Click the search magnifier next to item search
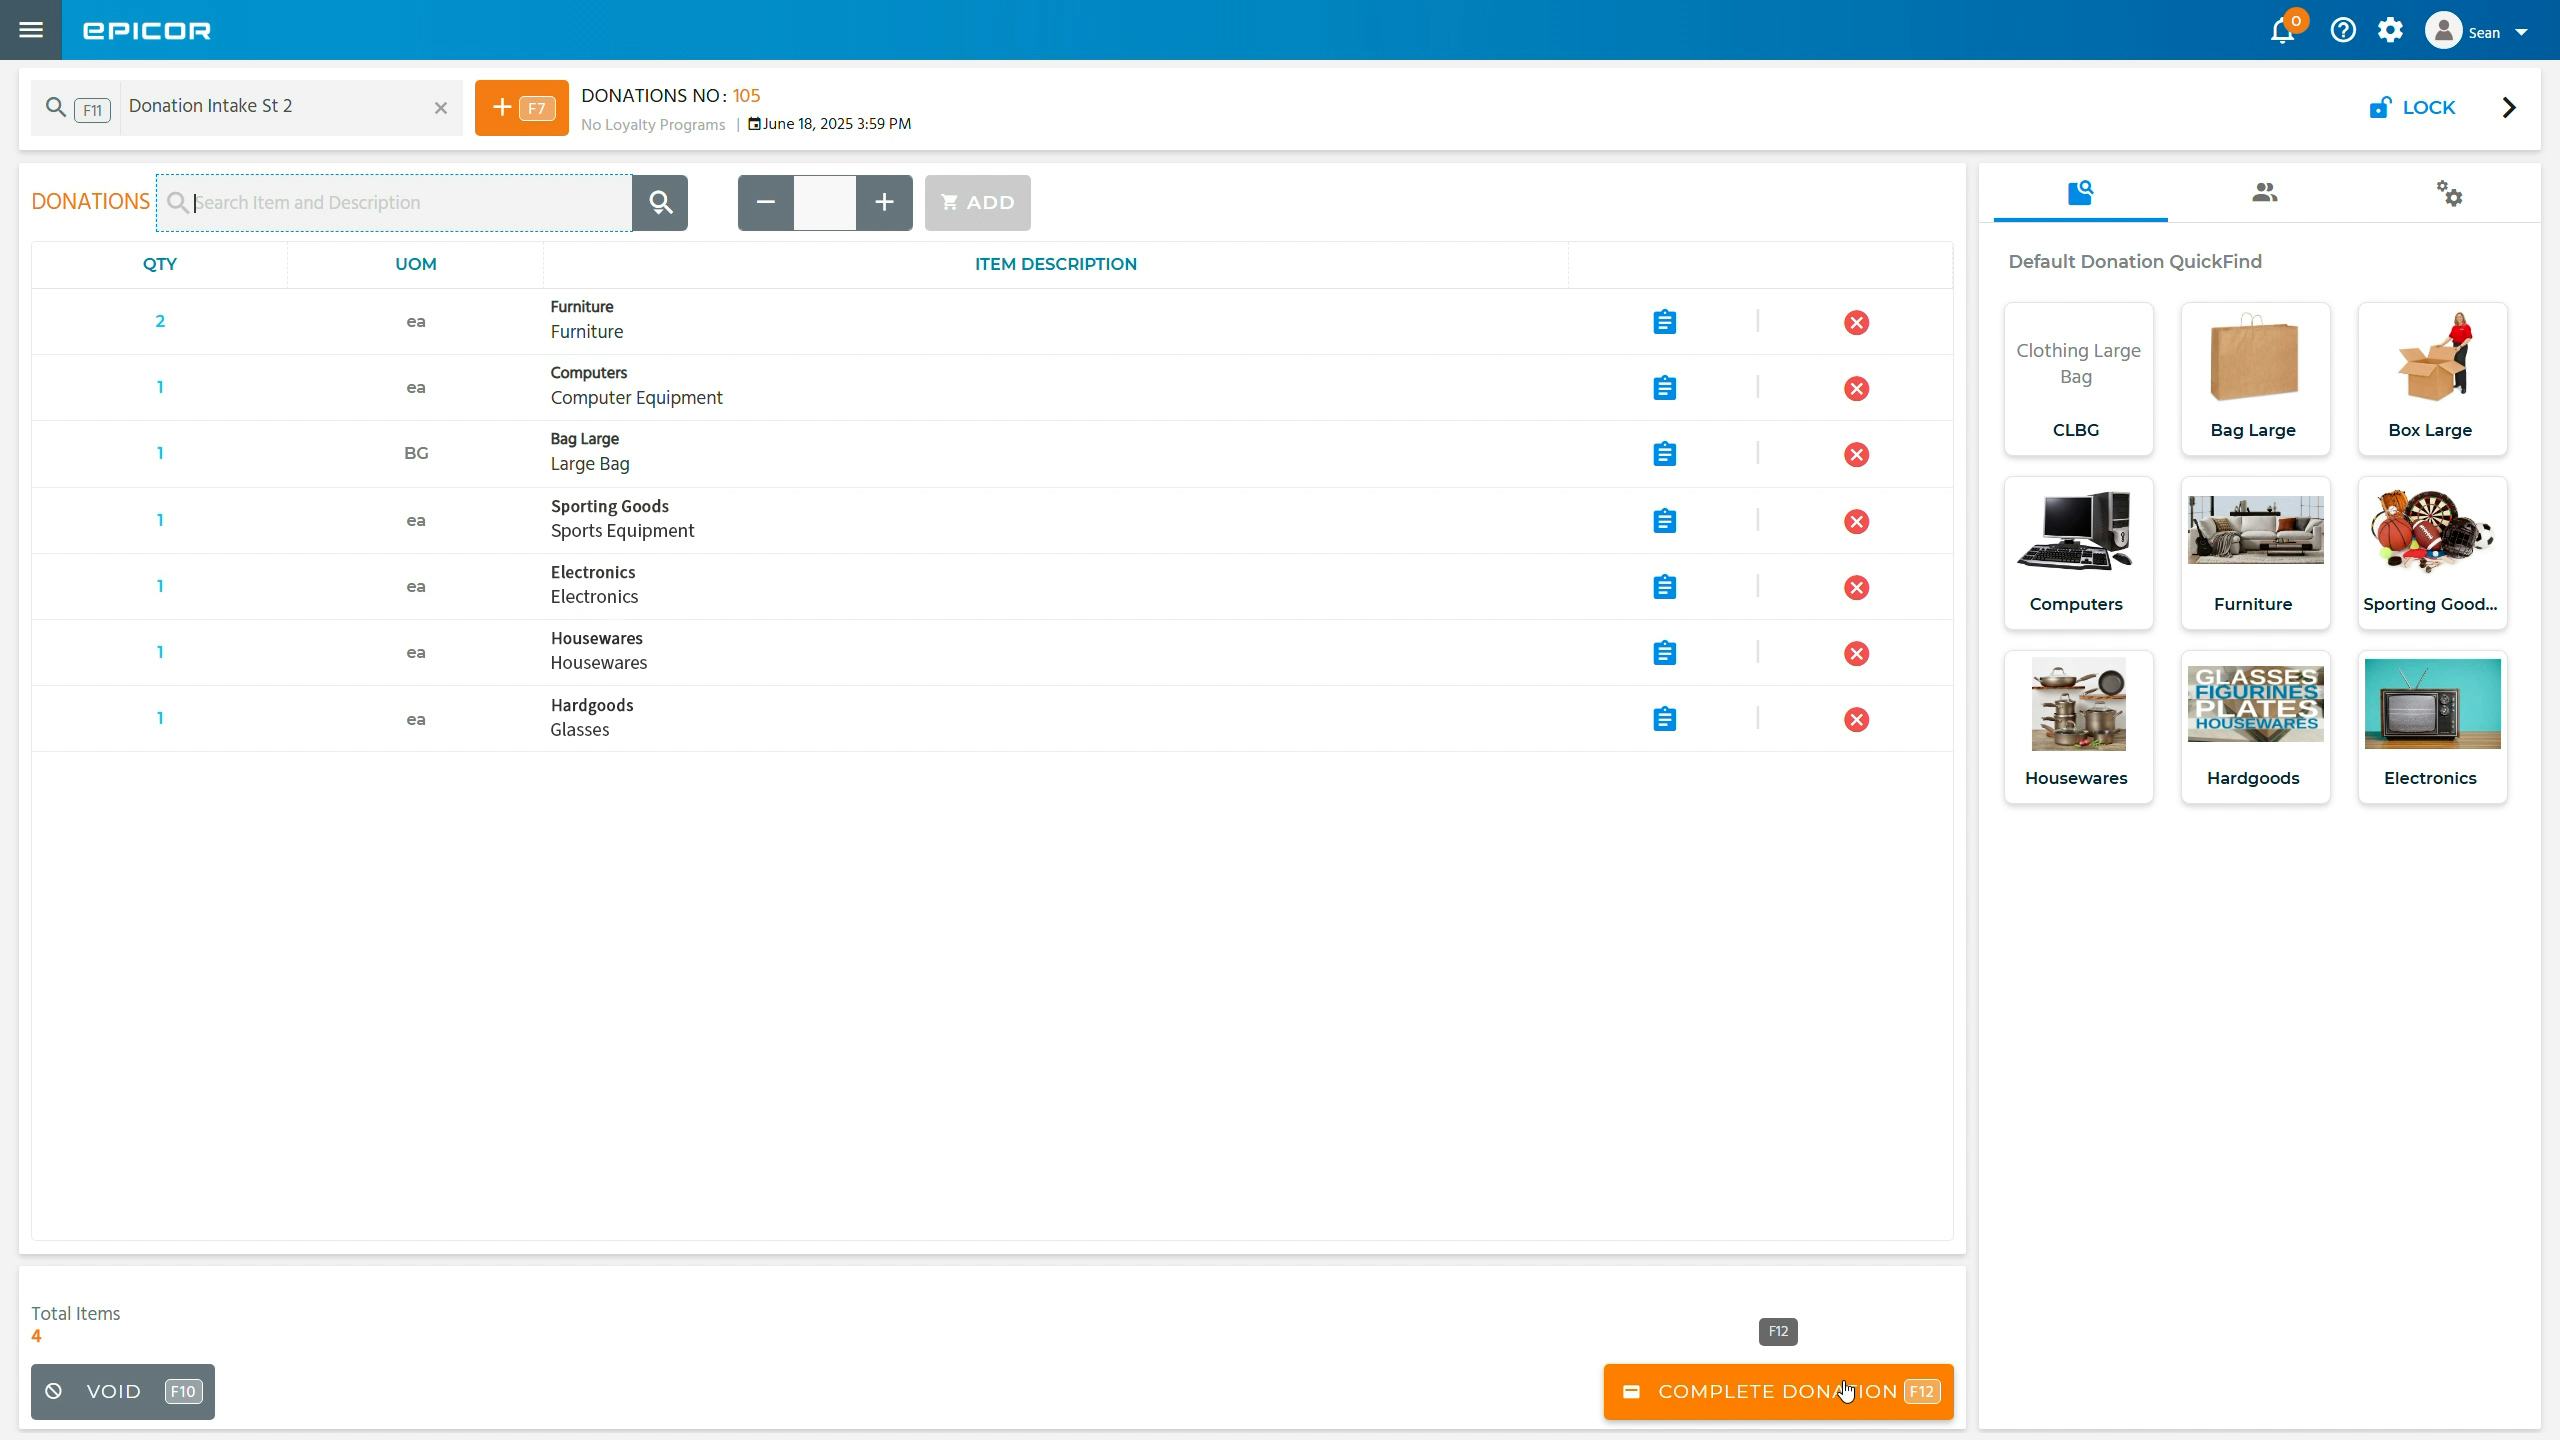2560x1440 pixels. pos(659,202)
